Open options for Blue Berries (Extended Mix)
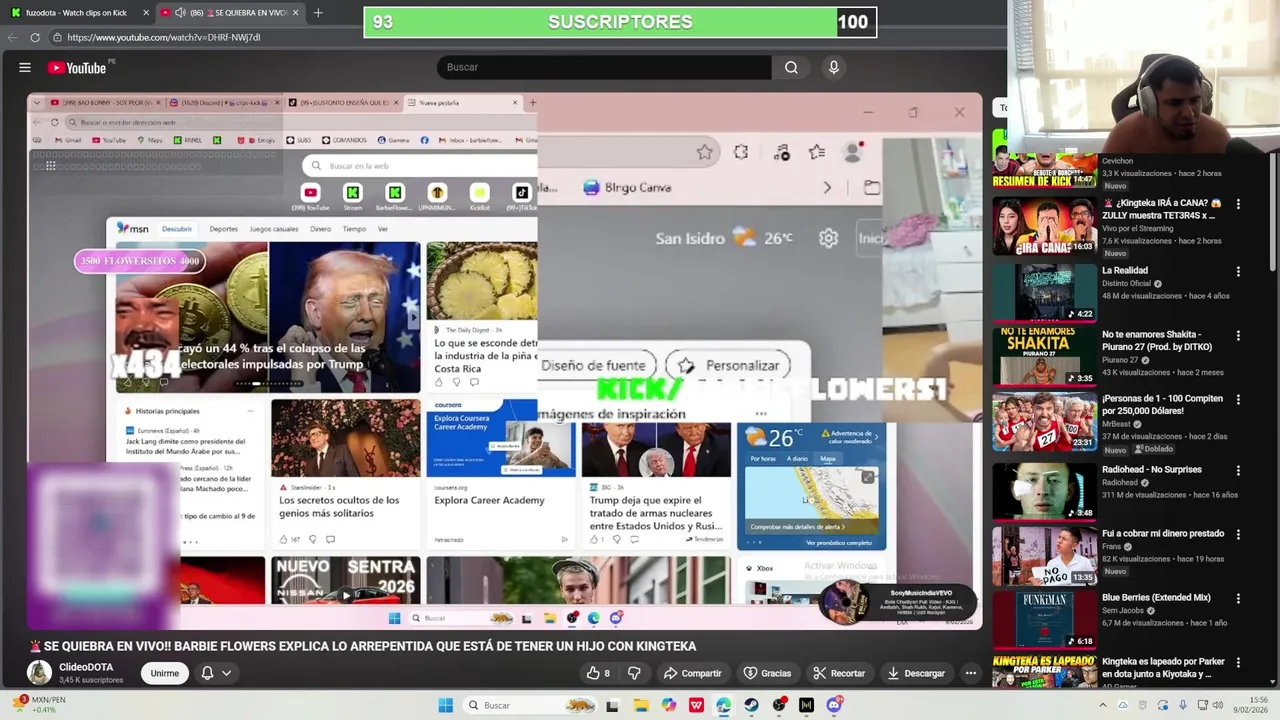The image size is (1280, 720). [1238, 598]
